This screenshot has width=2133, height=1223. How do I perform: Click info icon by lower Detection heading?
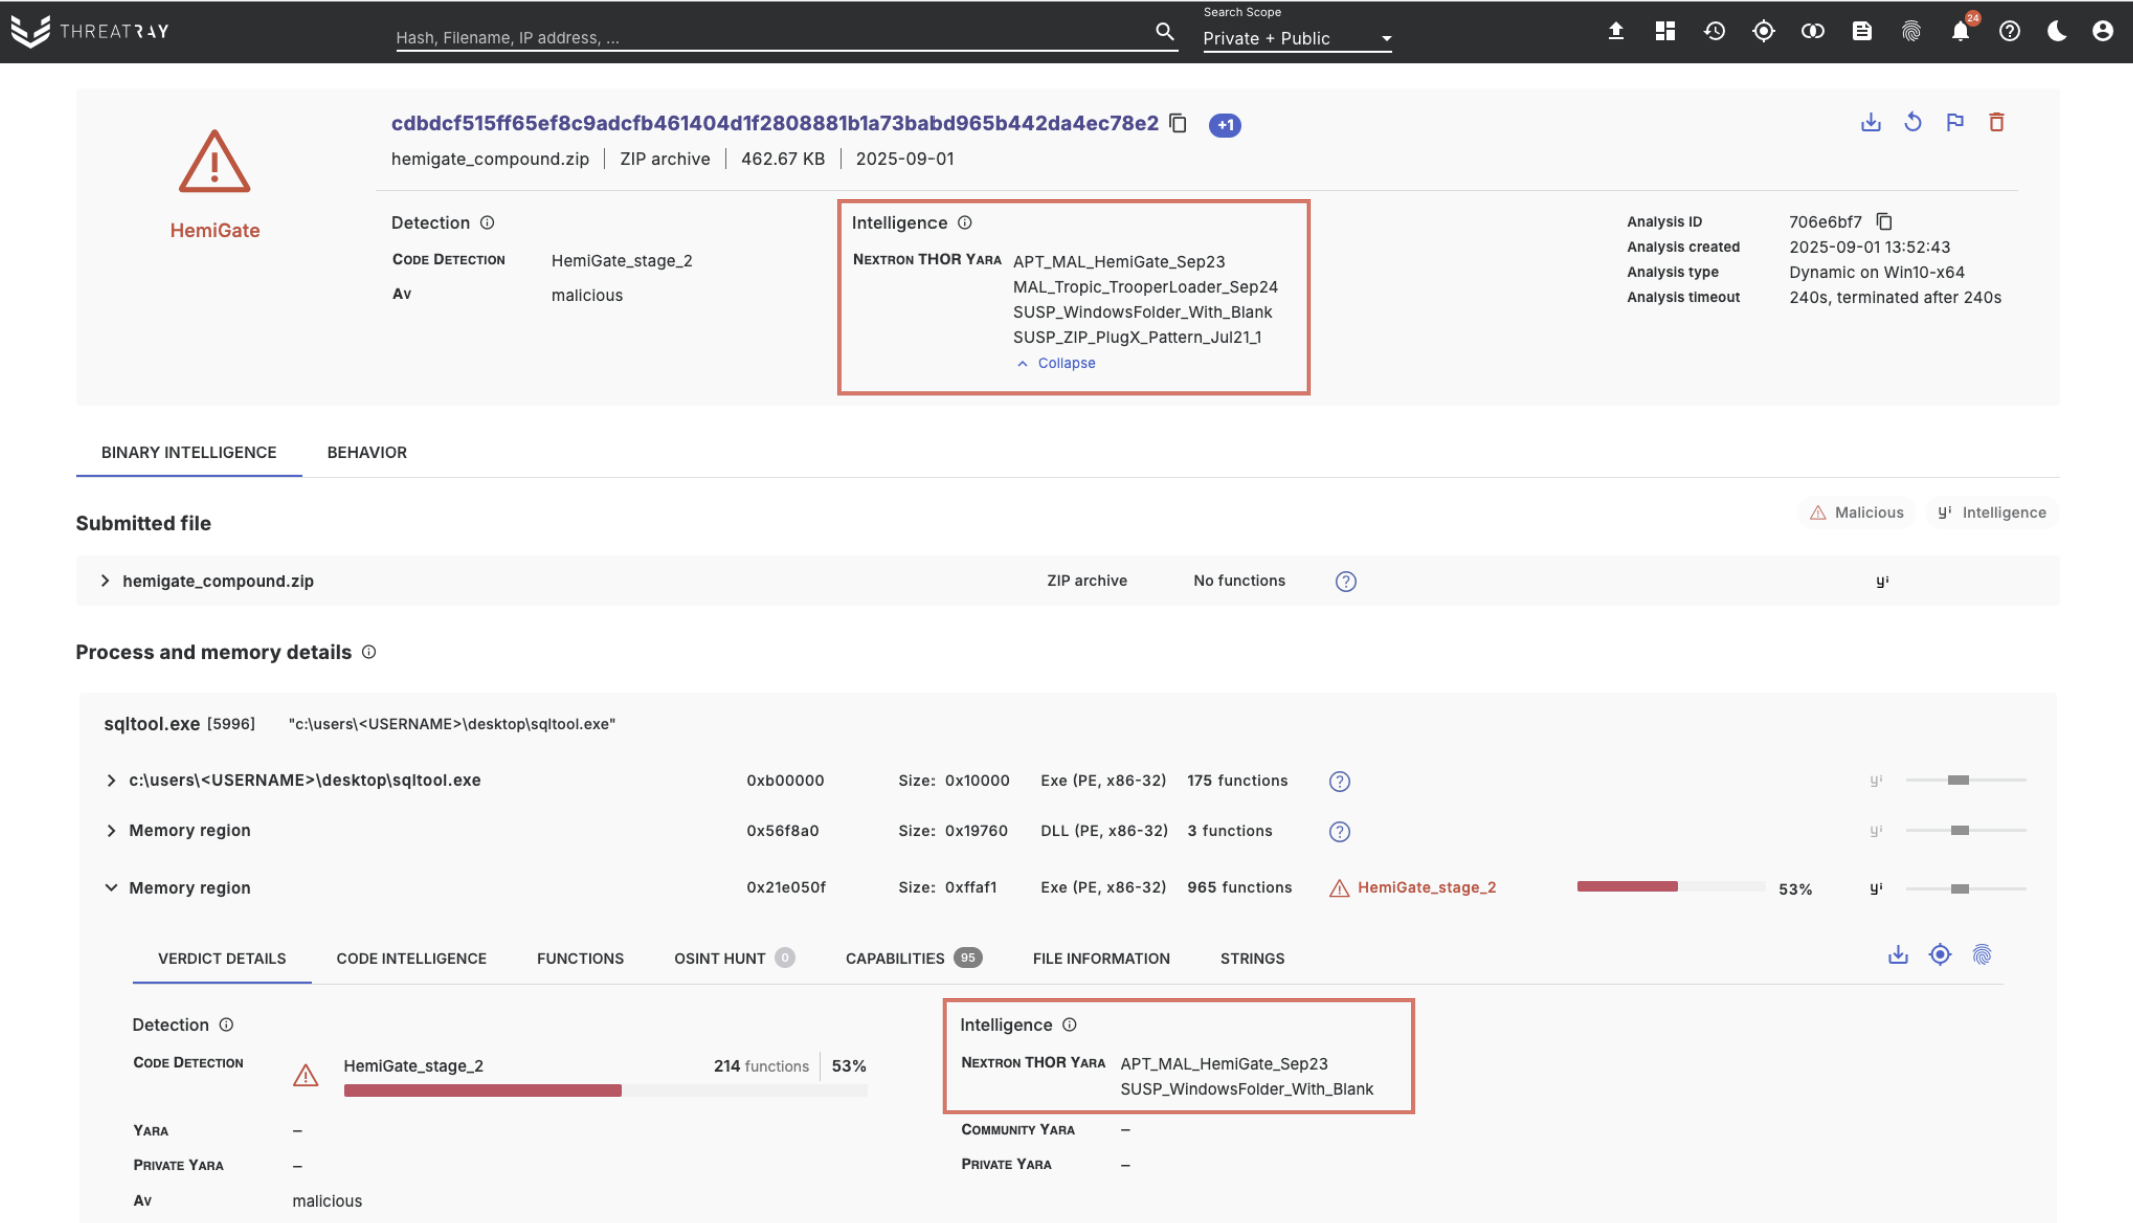[x=226, y=1024]
